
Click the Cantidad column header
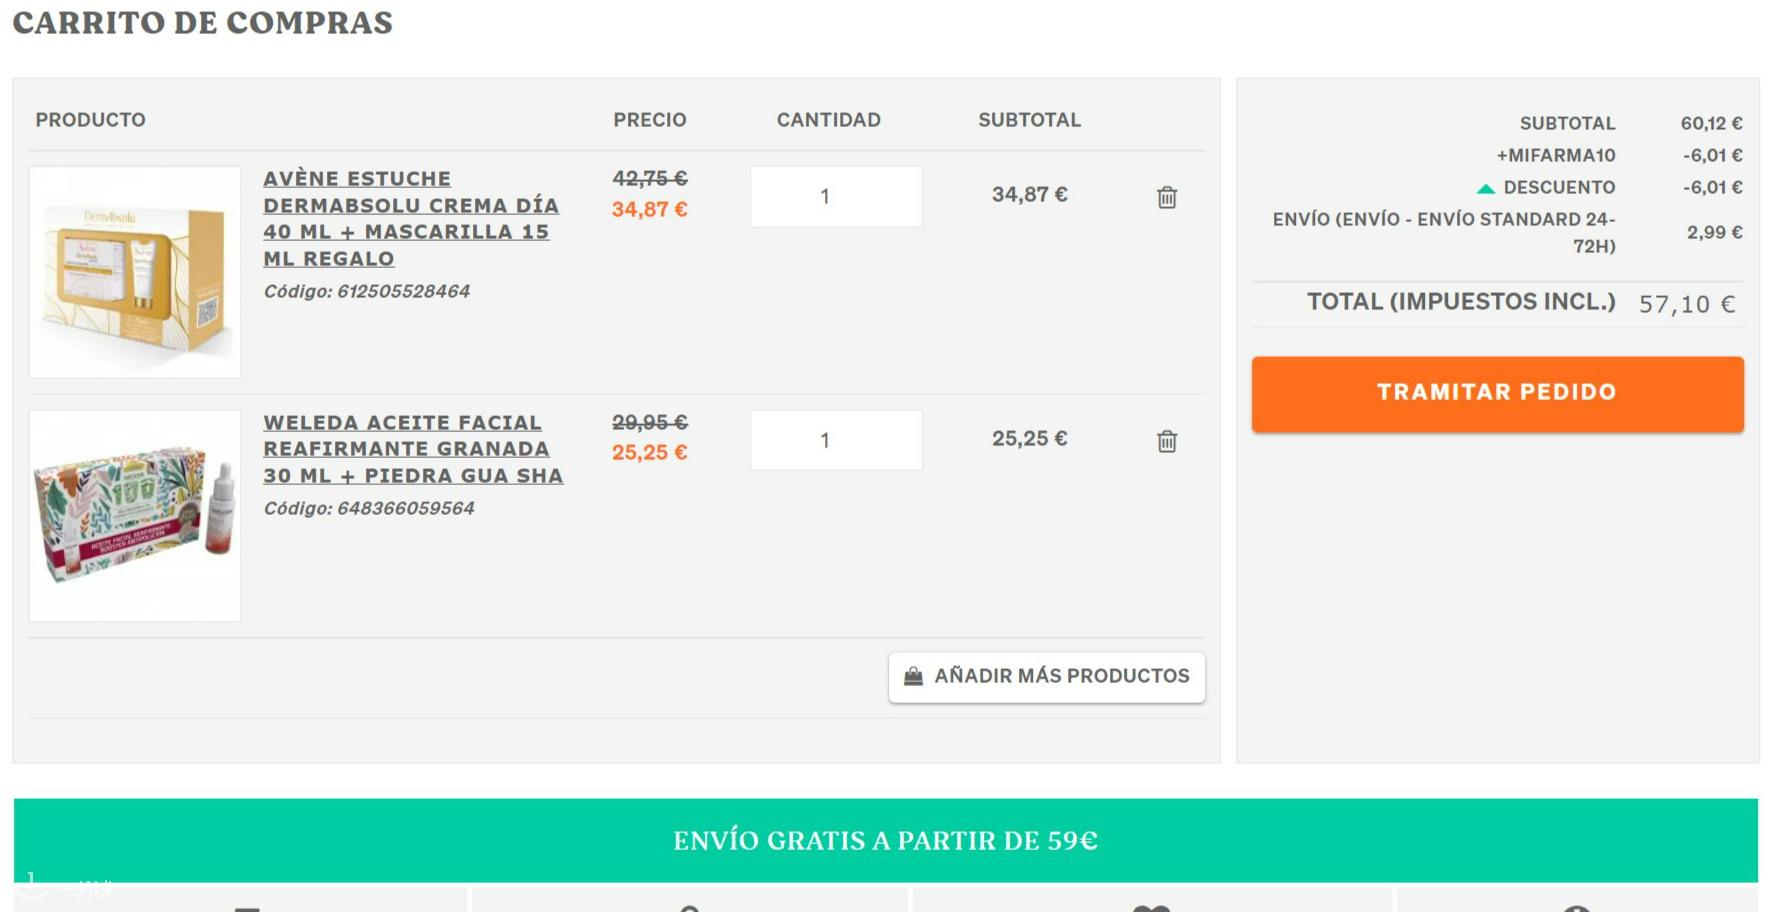point(829,120)
